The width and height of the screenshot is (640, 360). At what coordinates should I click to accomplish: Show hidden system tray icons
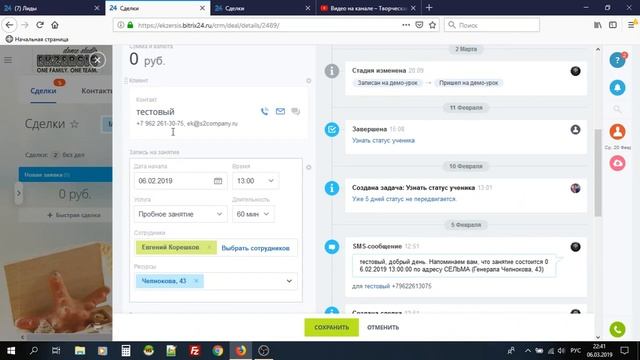coord(528,351)
